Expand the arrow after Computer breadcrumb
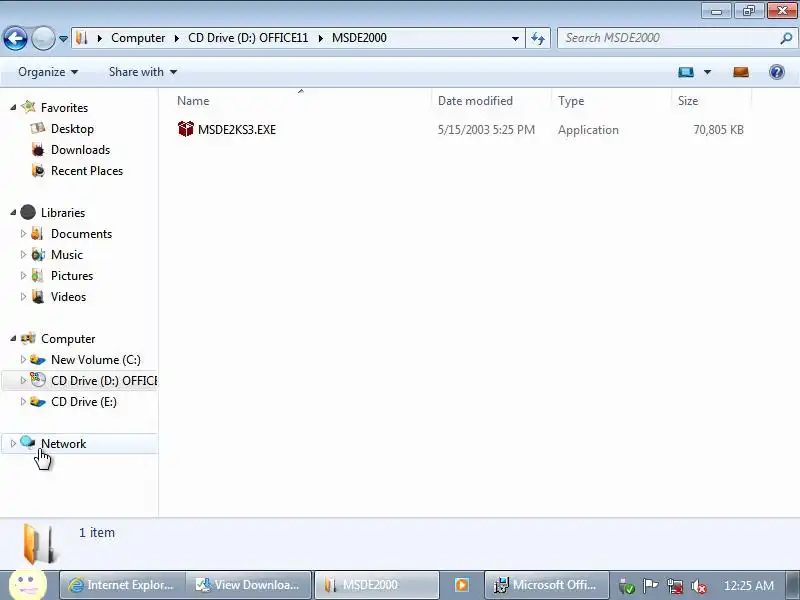The width and height of the screenshot is (800, 600). tap(177, 38)
